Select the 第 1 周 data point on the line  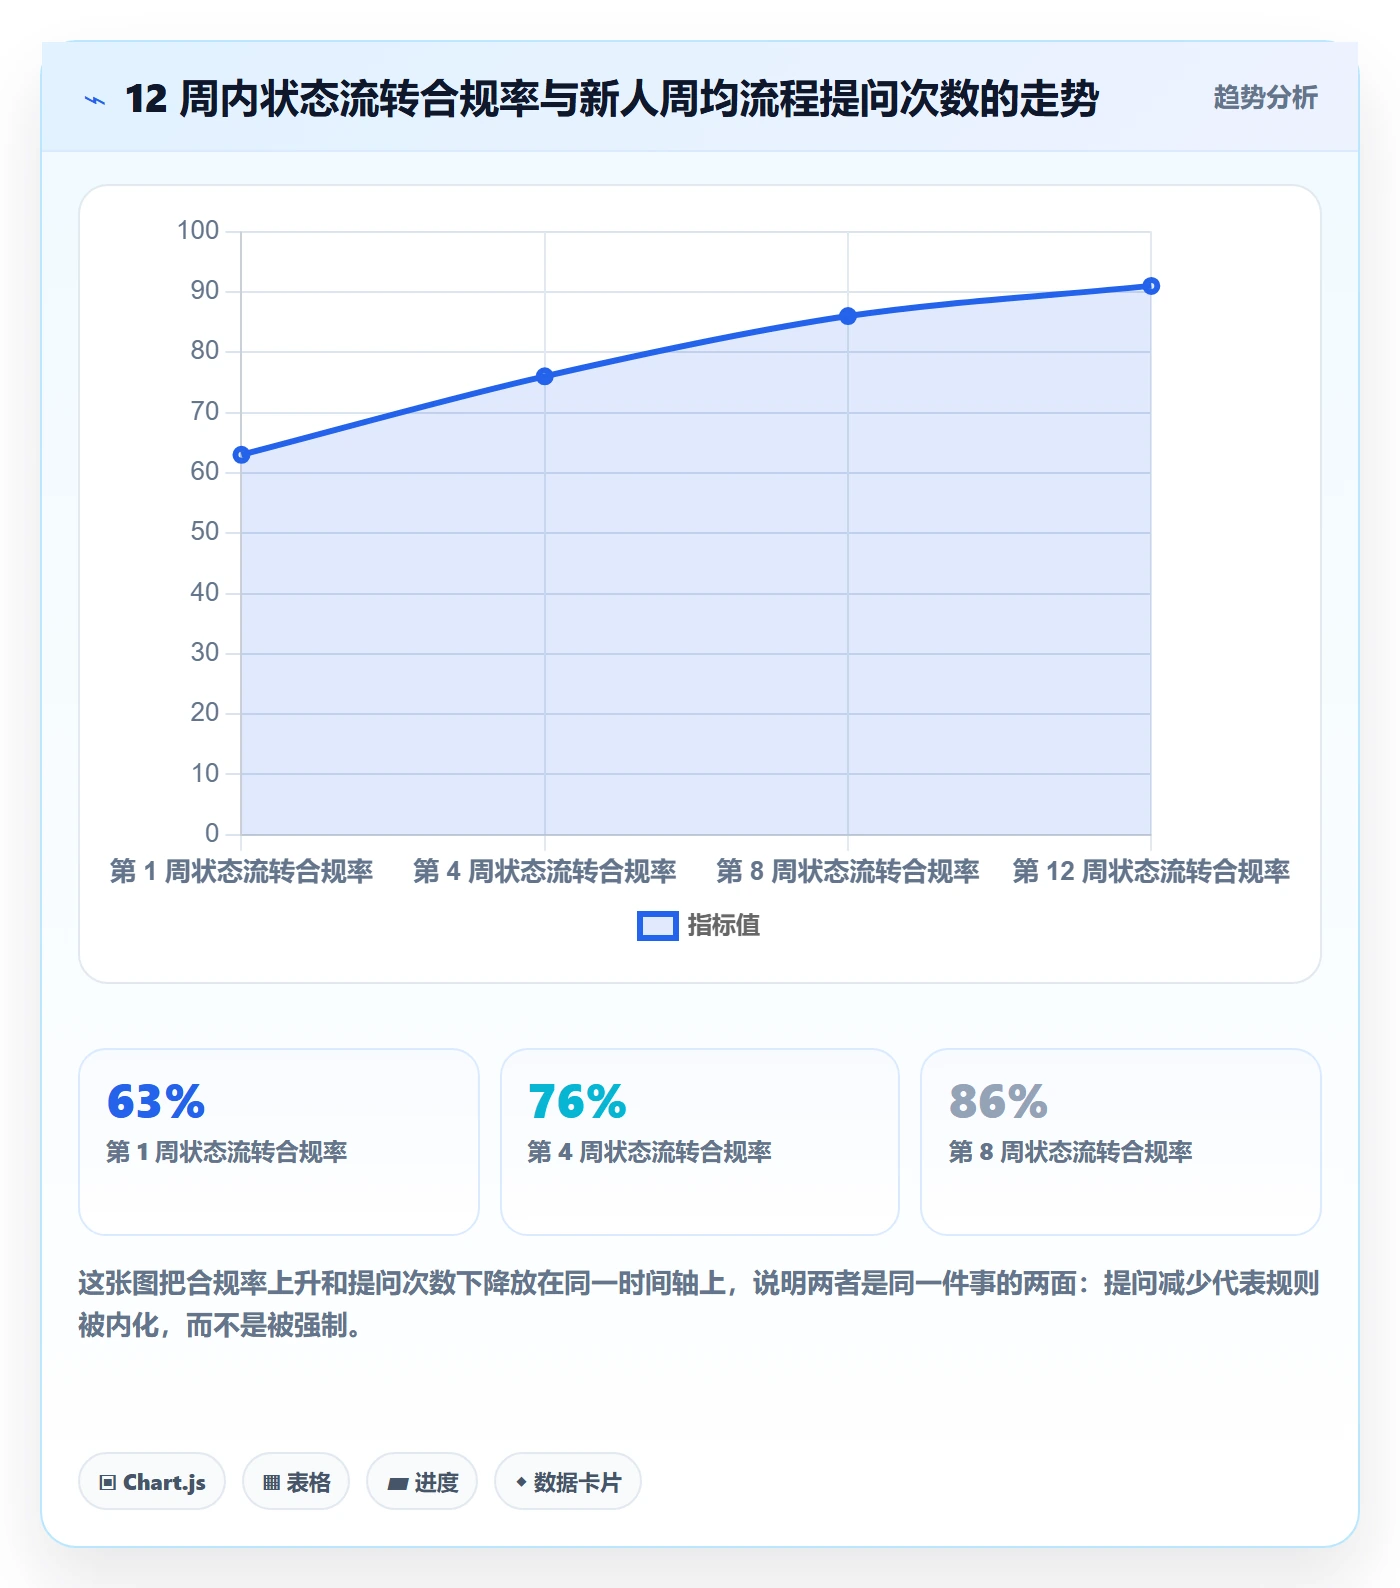point(241,455)
